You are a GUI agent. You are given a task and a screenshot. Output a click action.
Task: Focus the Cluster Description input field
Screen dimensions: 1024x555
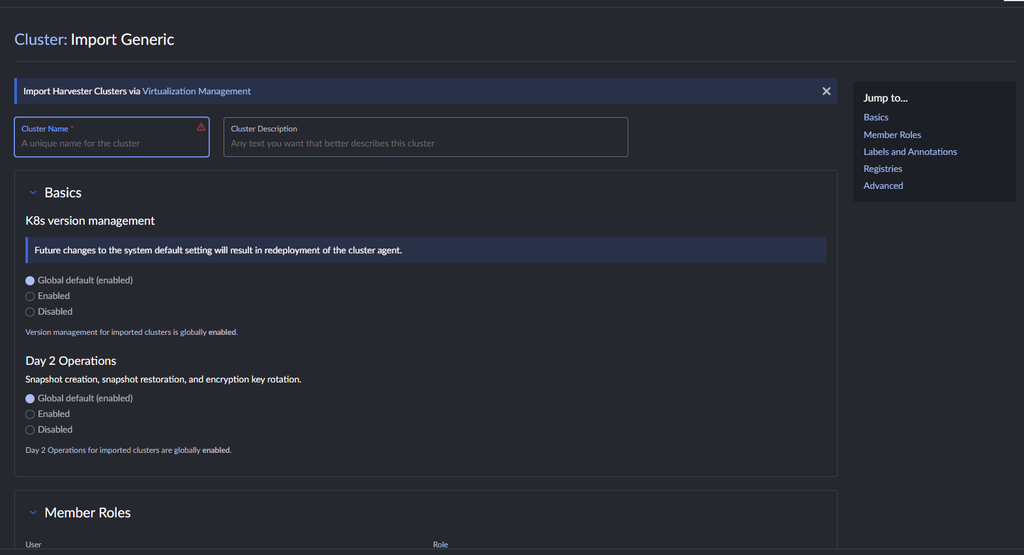[426, 137]
